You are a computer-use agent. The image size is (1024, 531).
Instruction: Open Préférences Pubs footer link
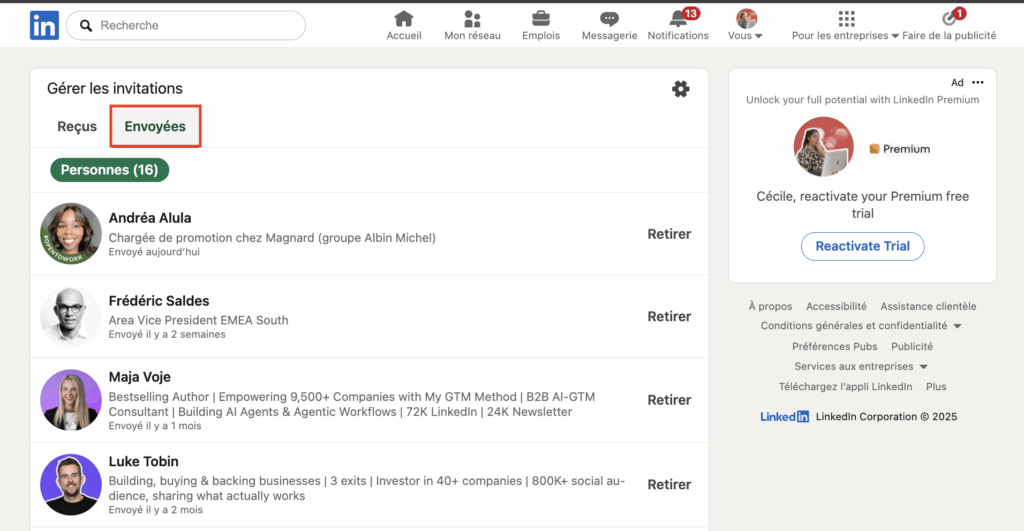pos(835,346)
